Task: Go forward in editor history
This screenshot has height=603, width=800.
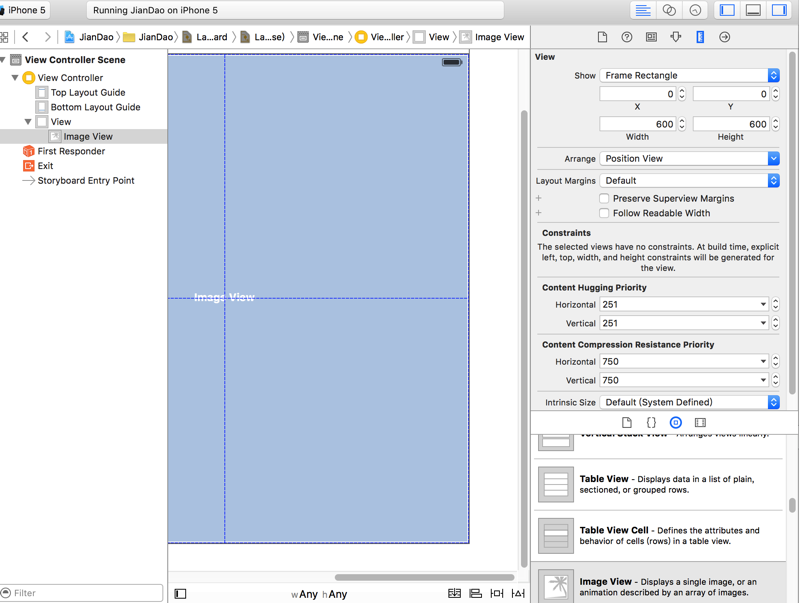Action: [47, 37]
